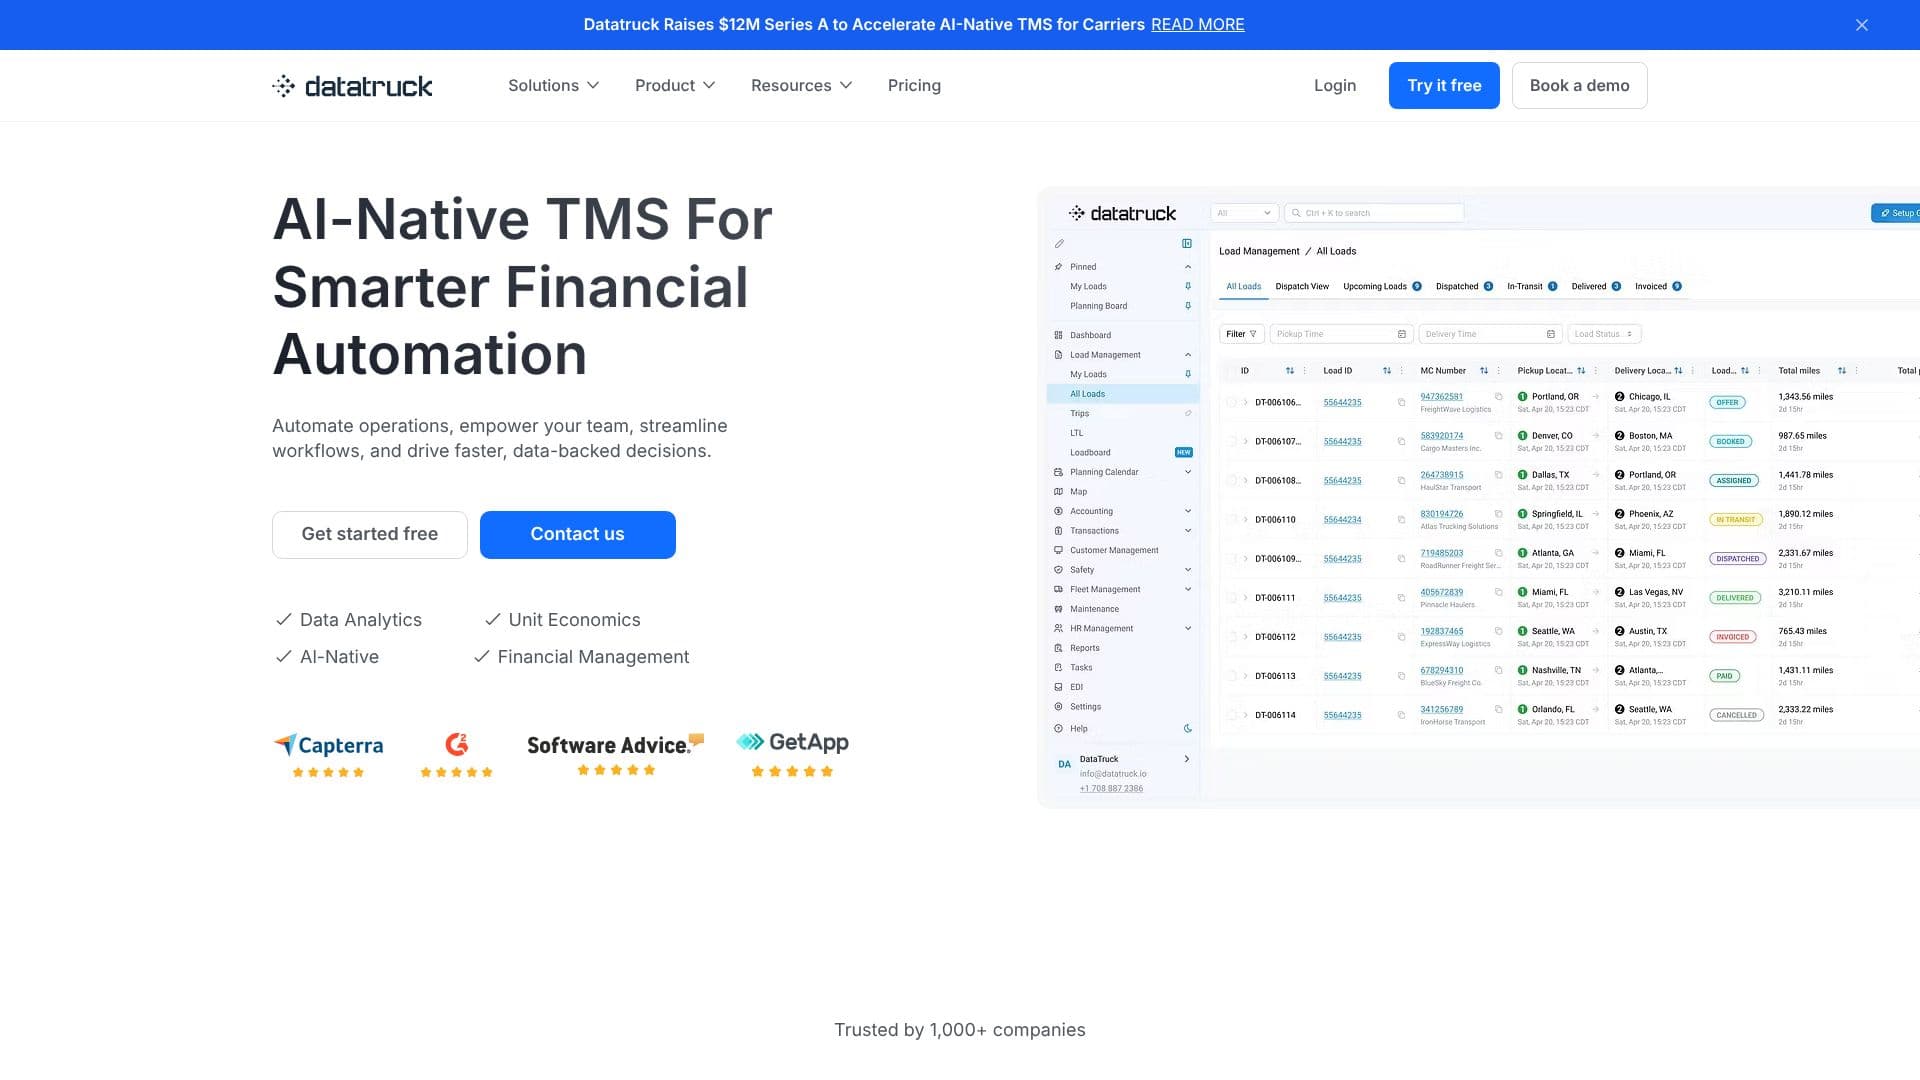Click the datatruck logo in the site header

[x=352, y=86]
